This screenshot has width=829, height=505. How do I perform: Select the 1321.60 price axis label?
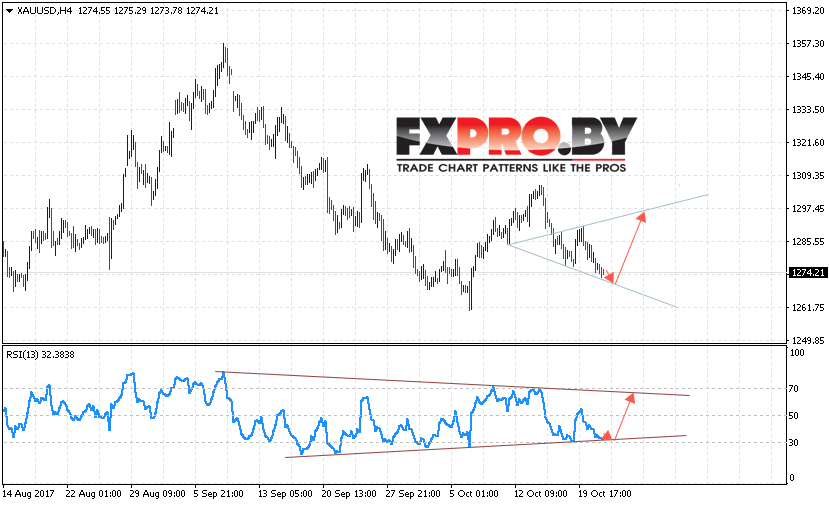[x=808, y=142]
